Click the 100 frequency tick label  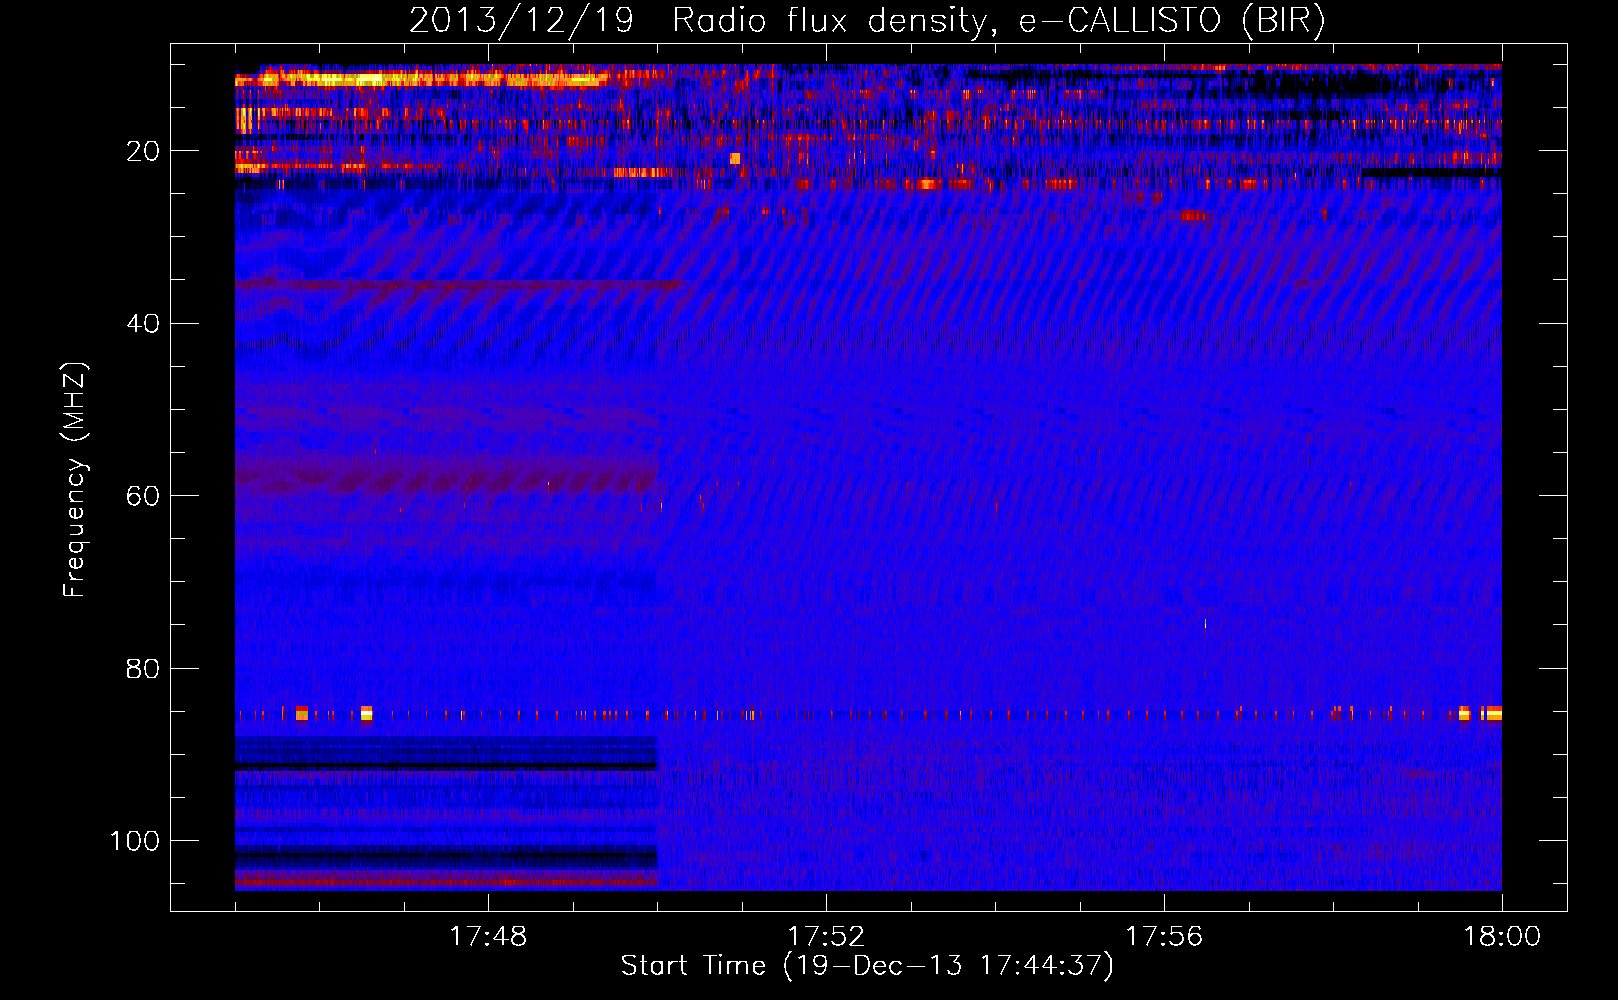point(135,841)
